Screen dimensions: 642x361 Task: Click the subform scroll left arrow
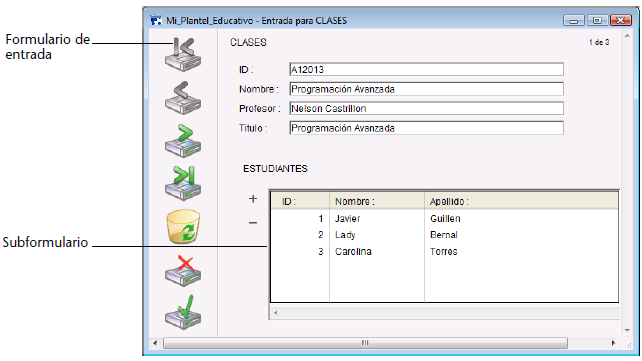pyautogui.click(x=276, y=313)
